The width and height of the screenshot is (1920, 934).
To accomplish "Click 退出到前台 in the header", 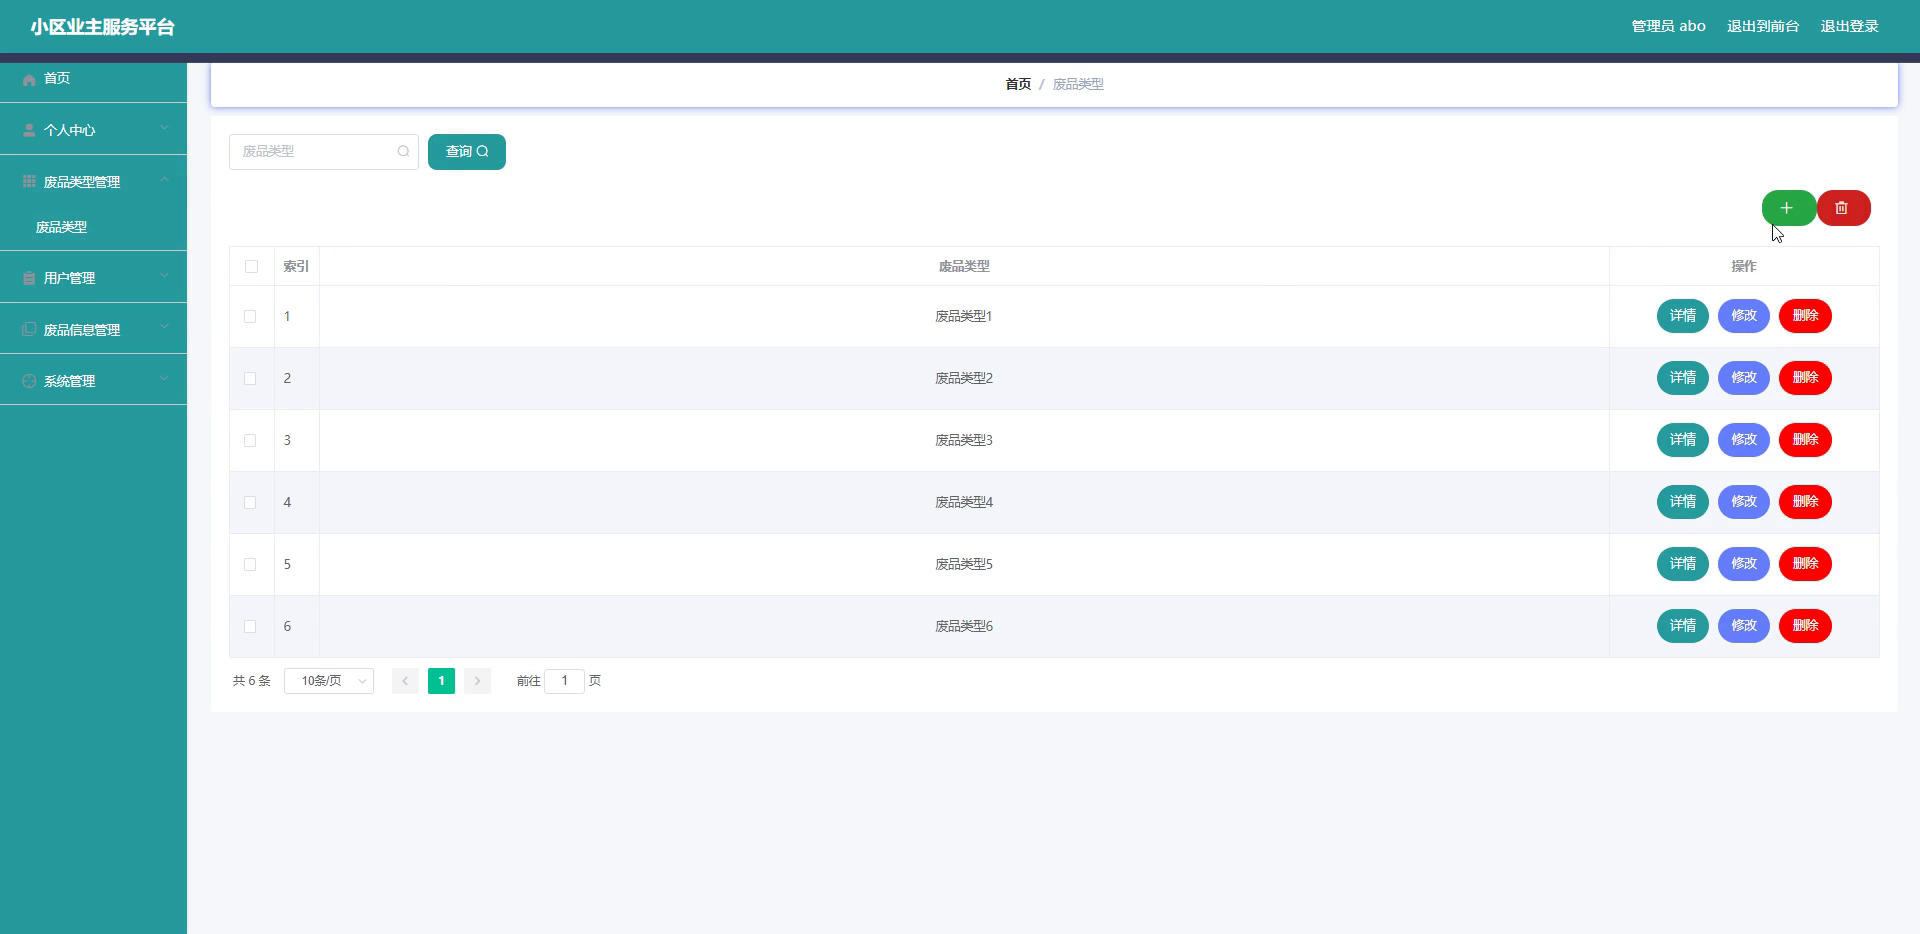I will click(1763, 26).
